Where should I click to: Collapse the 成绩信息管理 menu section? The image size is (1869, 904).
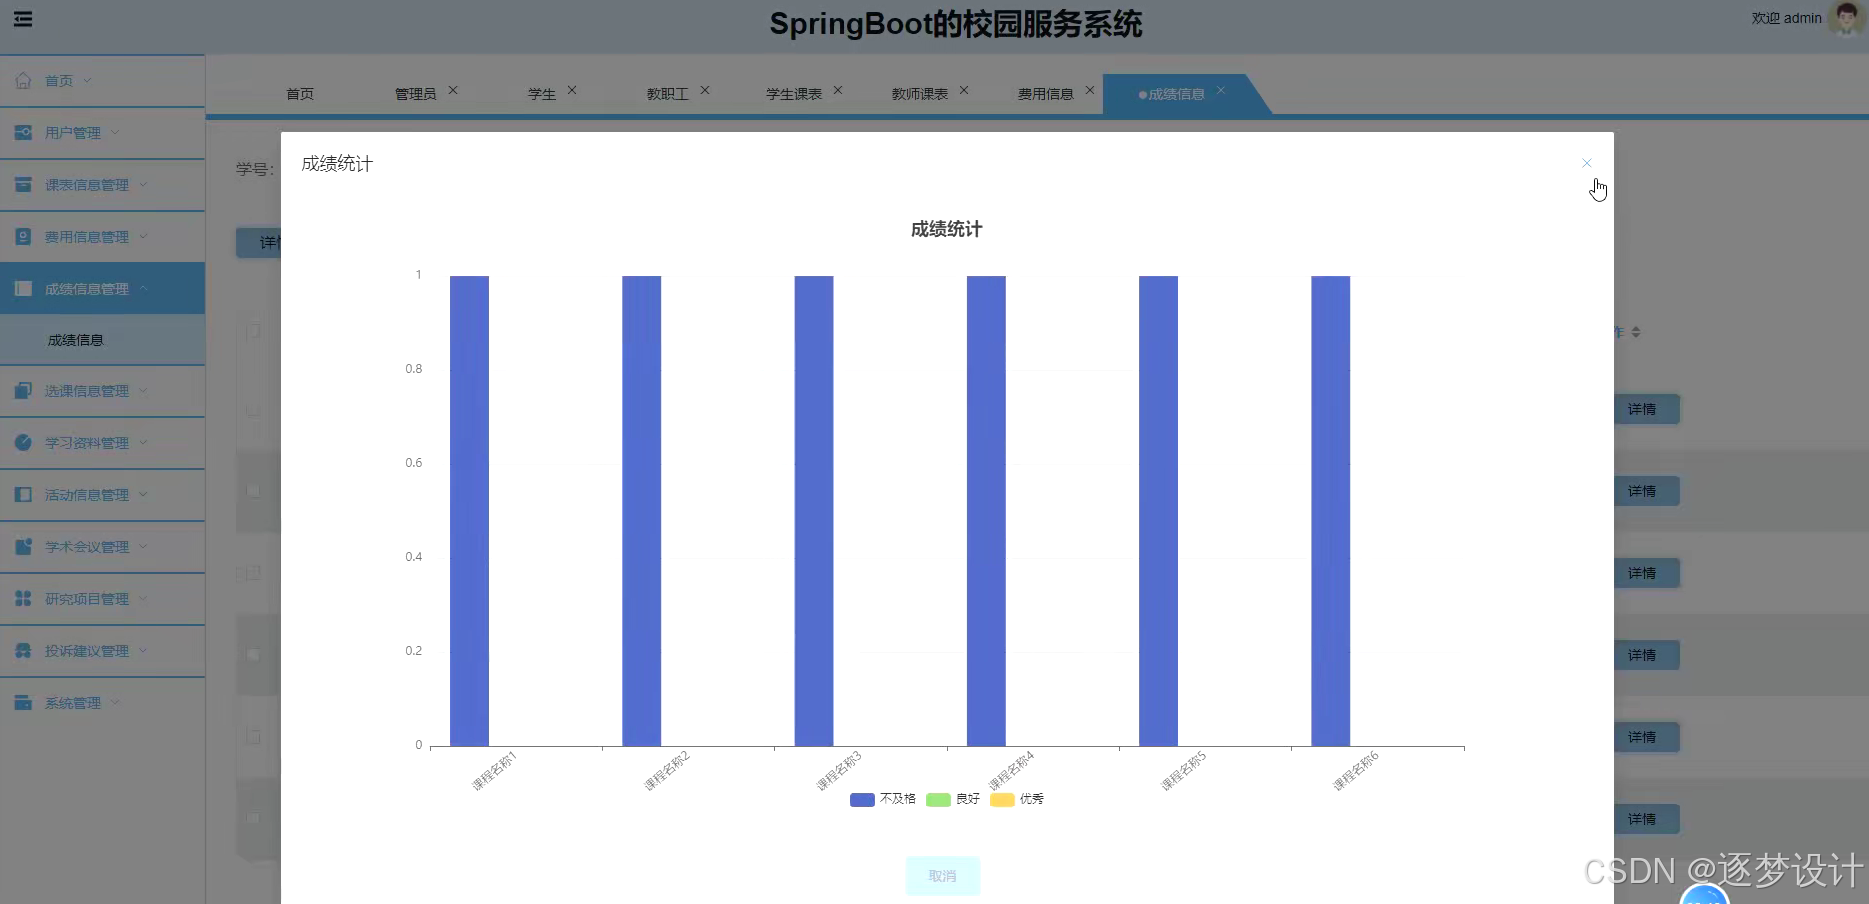pos(143,288)
